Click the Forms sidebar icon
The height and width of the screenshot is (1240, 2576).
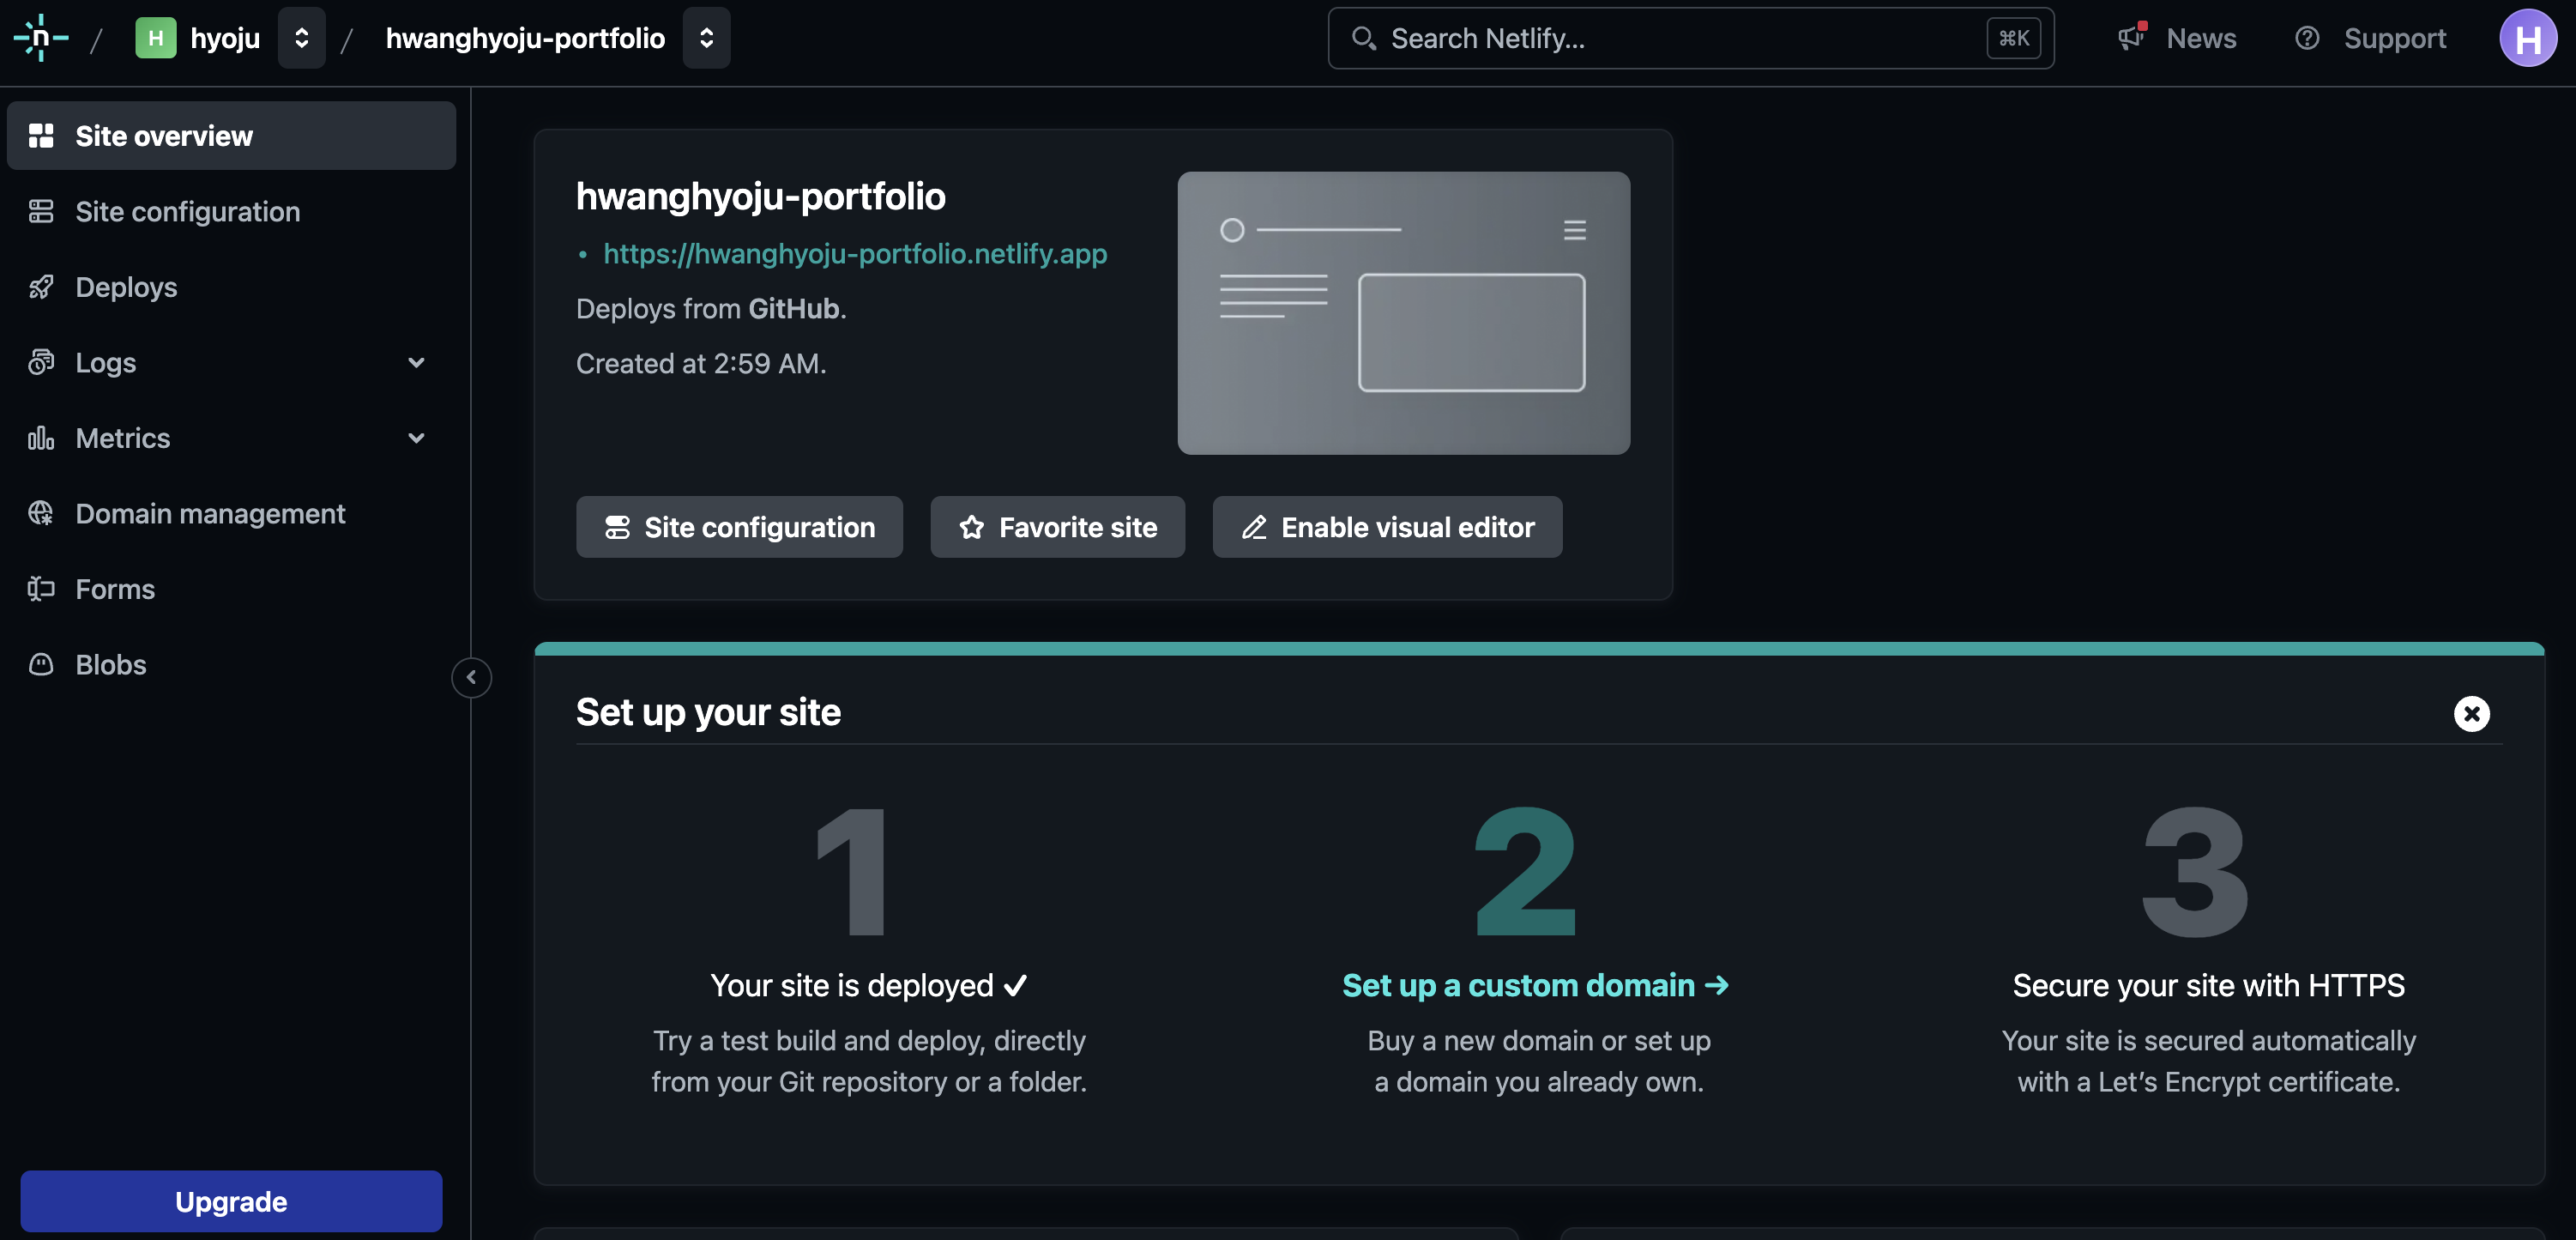pyautogui.click(x=41, y=589)
